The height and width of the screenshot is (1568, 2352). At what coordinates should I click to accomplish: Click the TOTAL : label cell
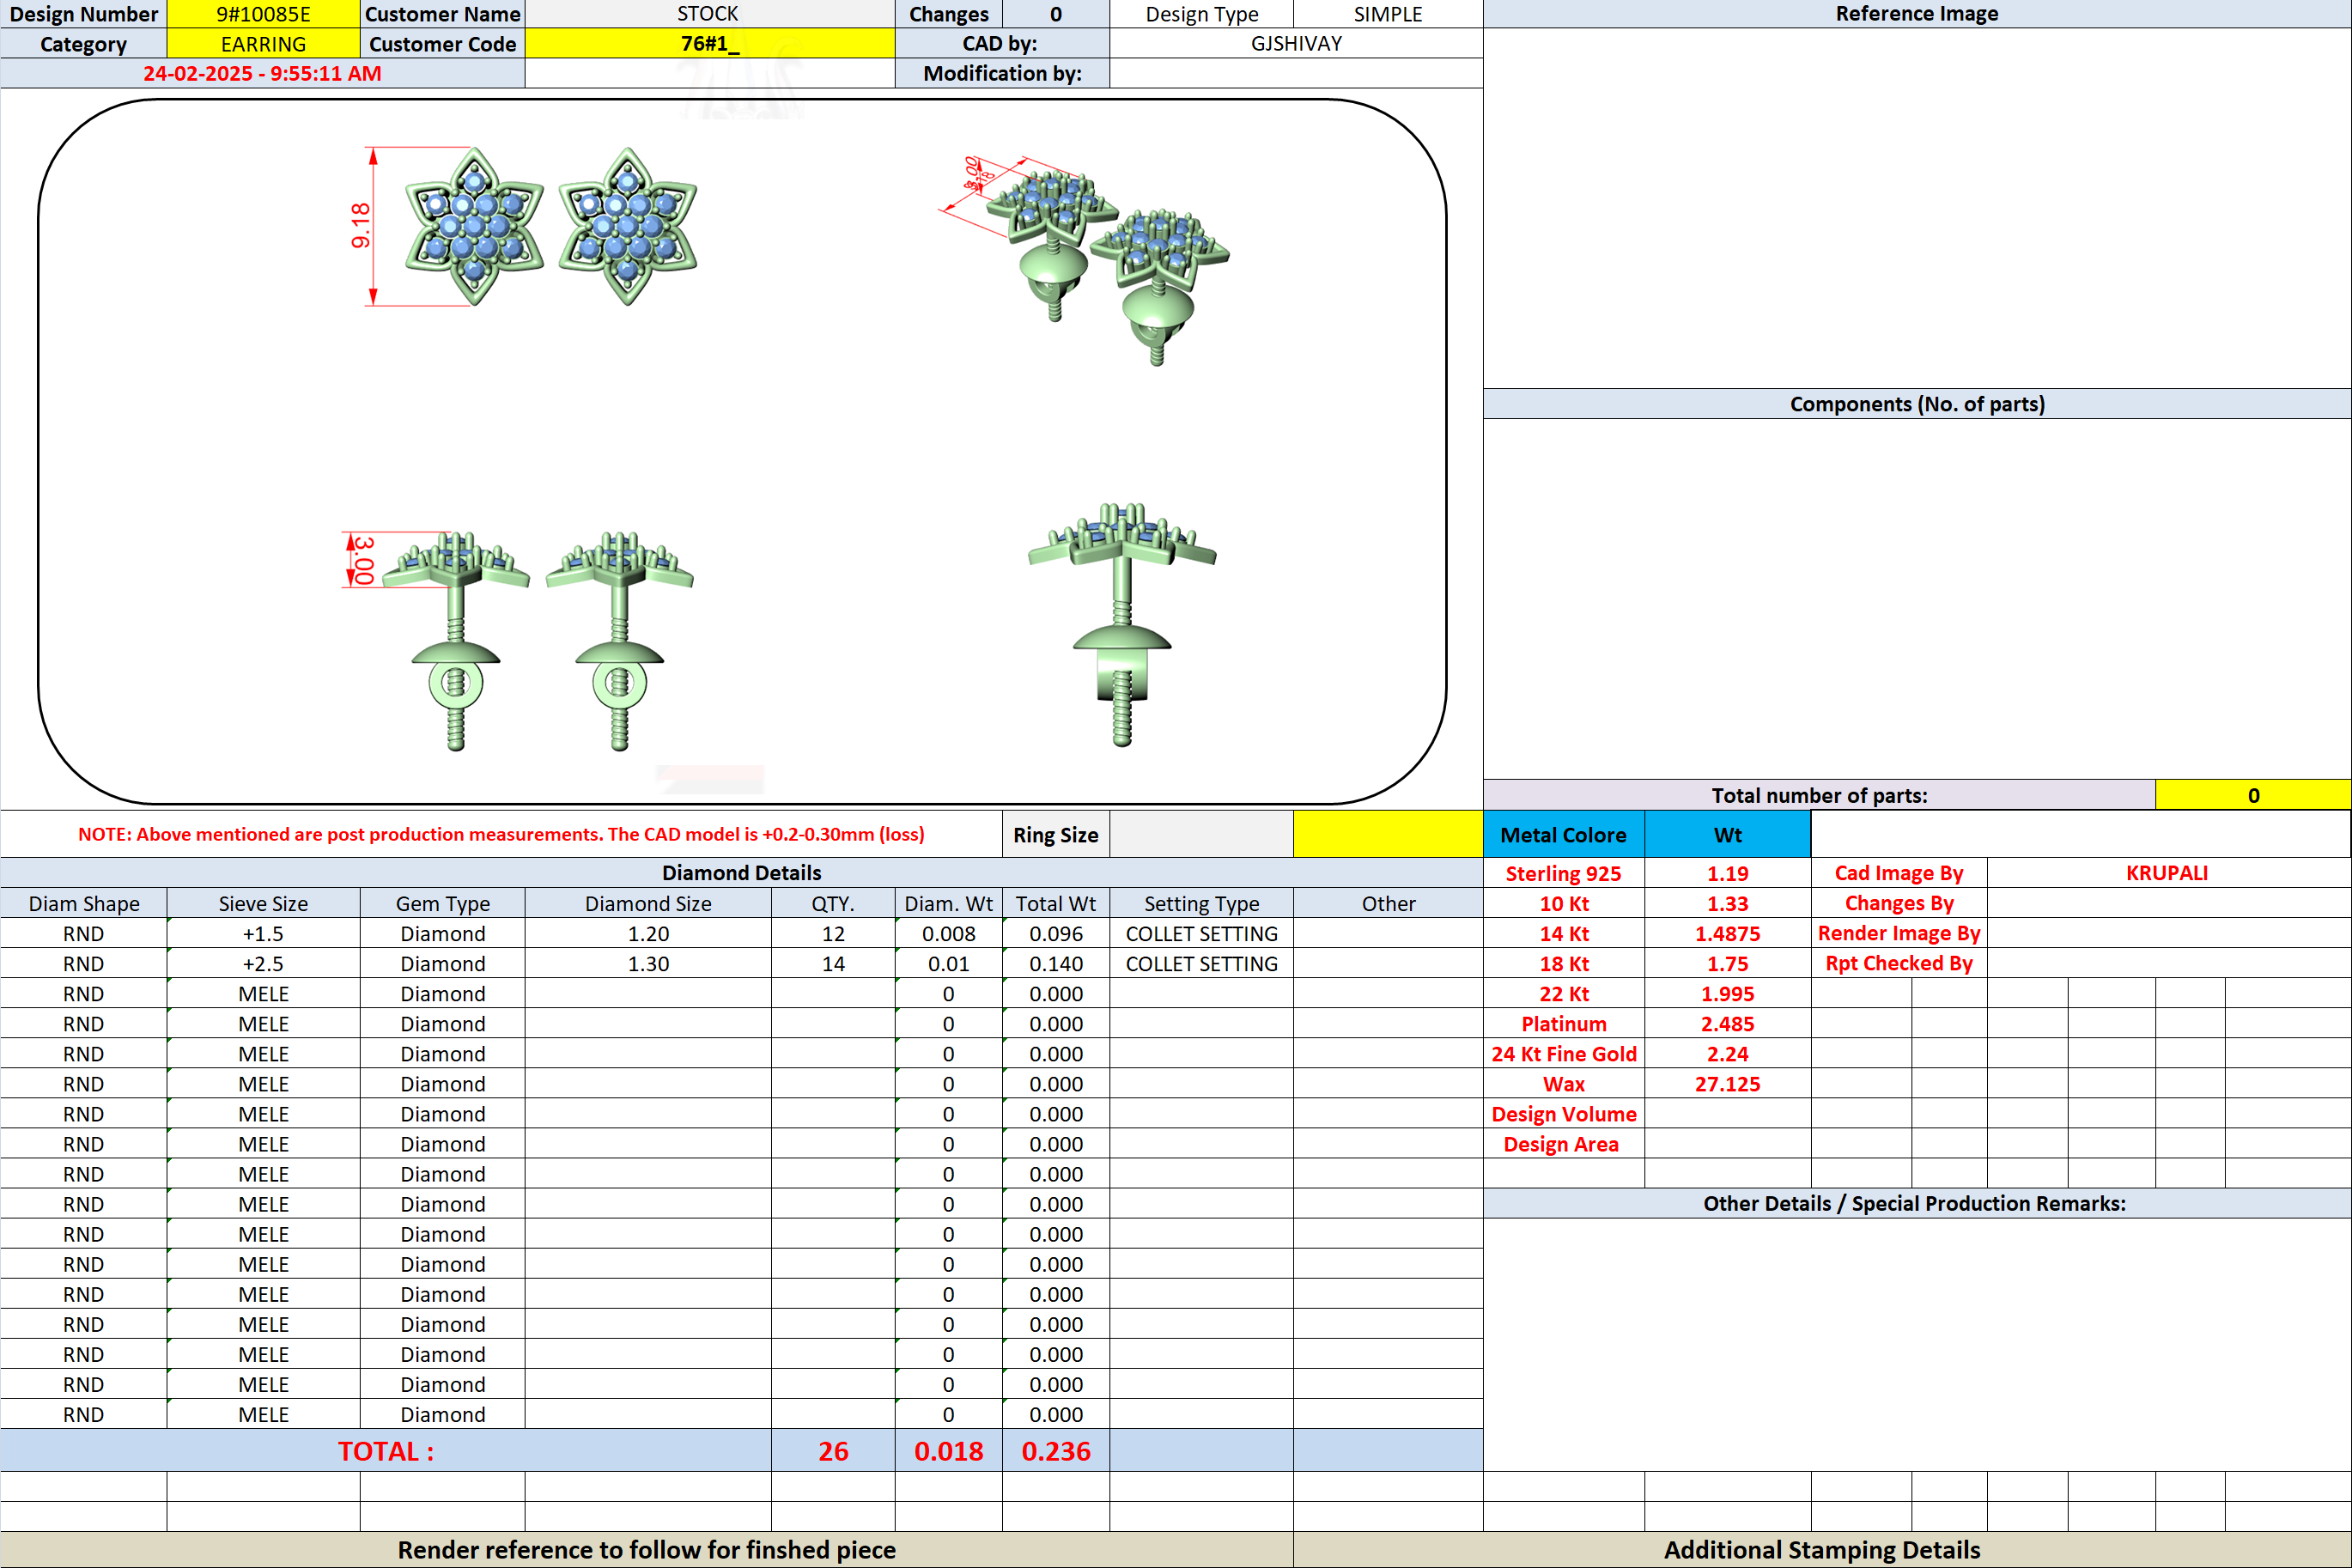pyautogui.click(x=386, y=1450)
